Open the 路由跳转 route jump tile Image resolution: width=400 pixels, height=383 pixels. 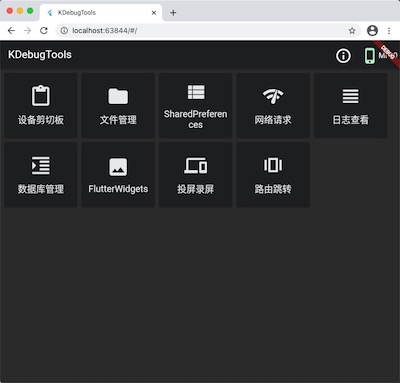coord(273,175)
